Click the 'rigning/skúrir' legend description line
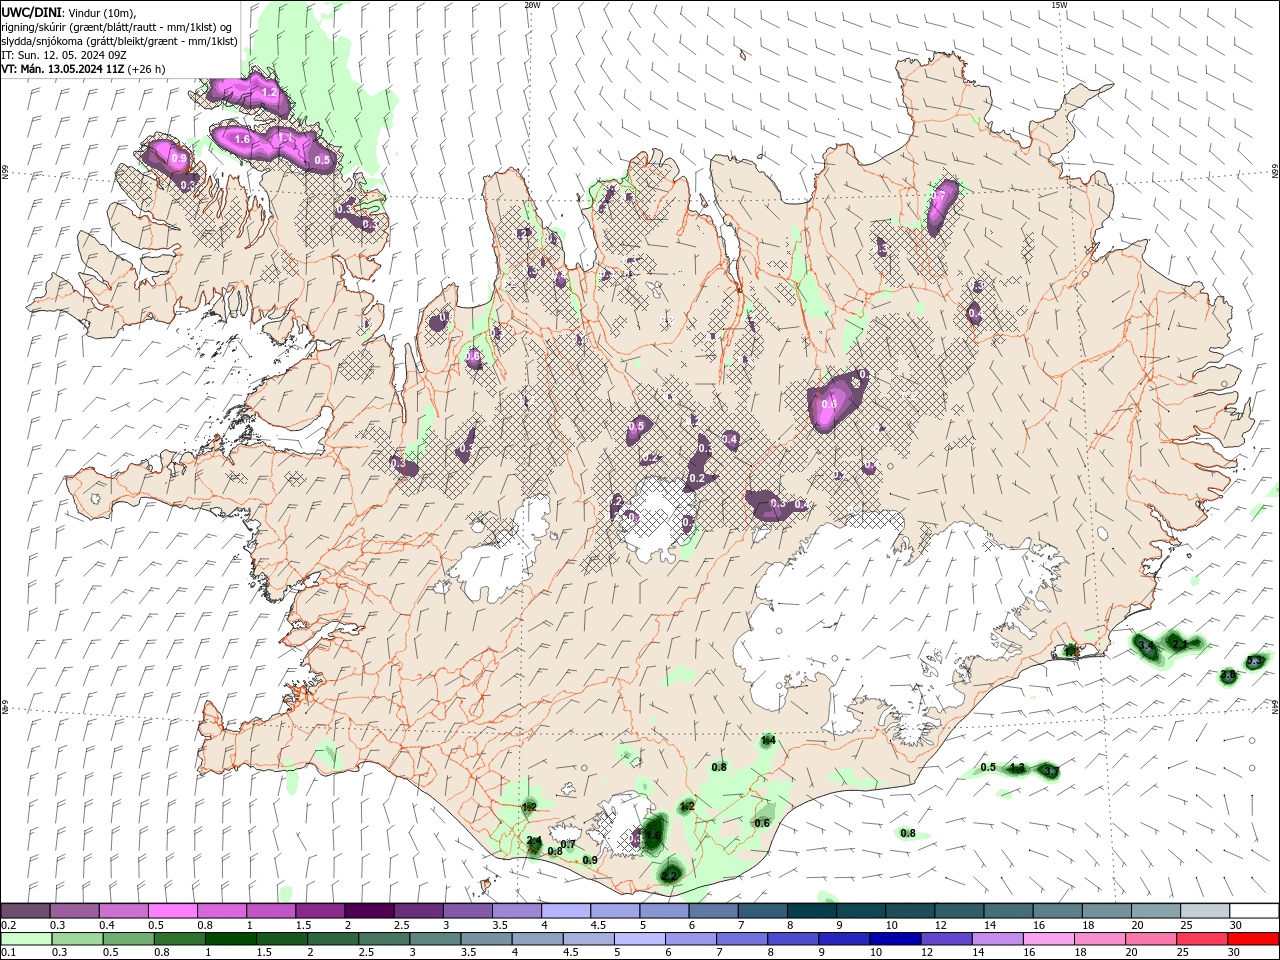 [116, 27]
